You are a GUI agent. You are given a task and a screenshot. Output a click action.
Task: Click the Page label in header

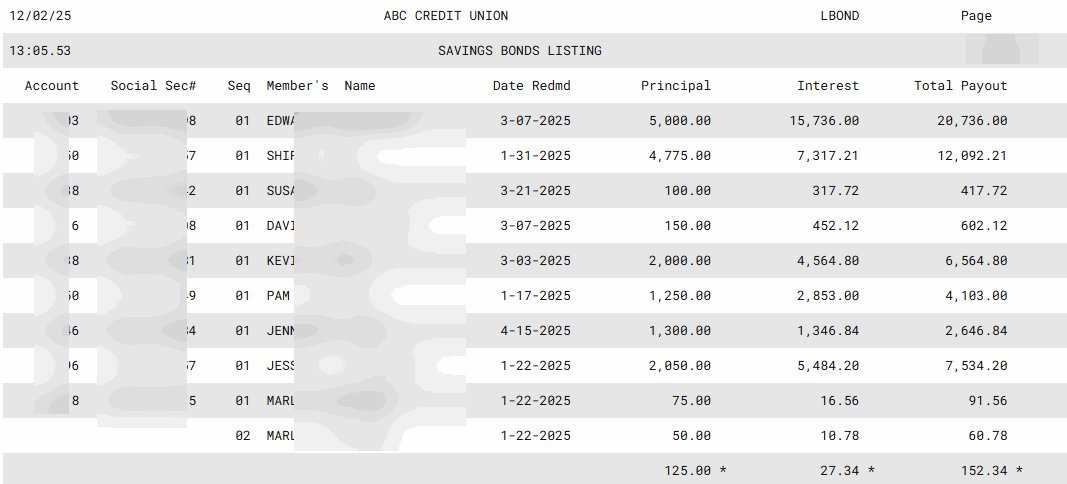click(976, 16)
